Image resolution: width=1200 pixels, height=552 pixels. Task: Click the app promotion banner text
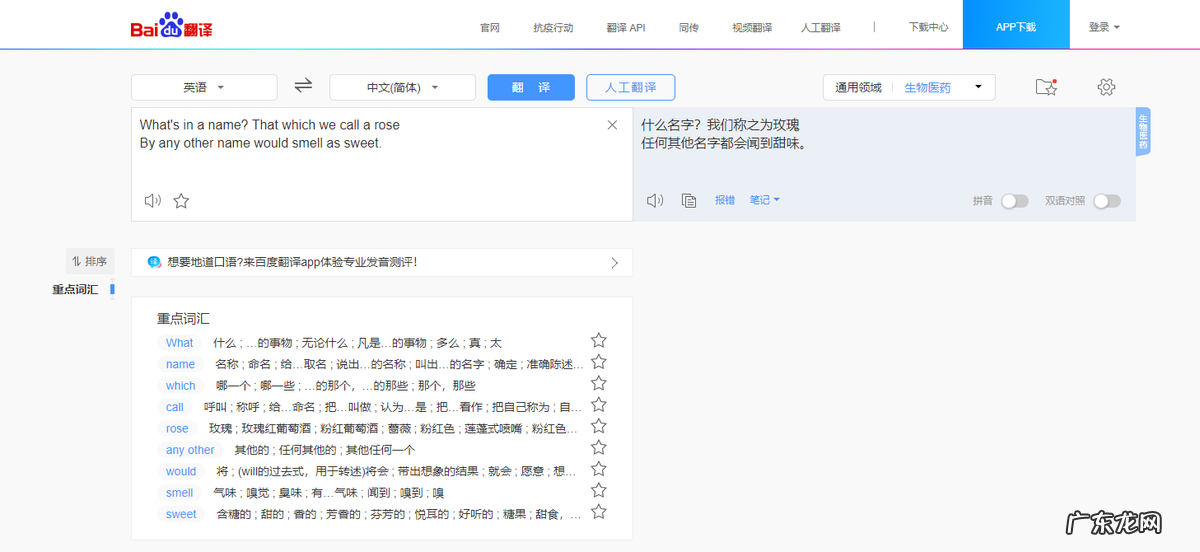(x=292, y=262)
